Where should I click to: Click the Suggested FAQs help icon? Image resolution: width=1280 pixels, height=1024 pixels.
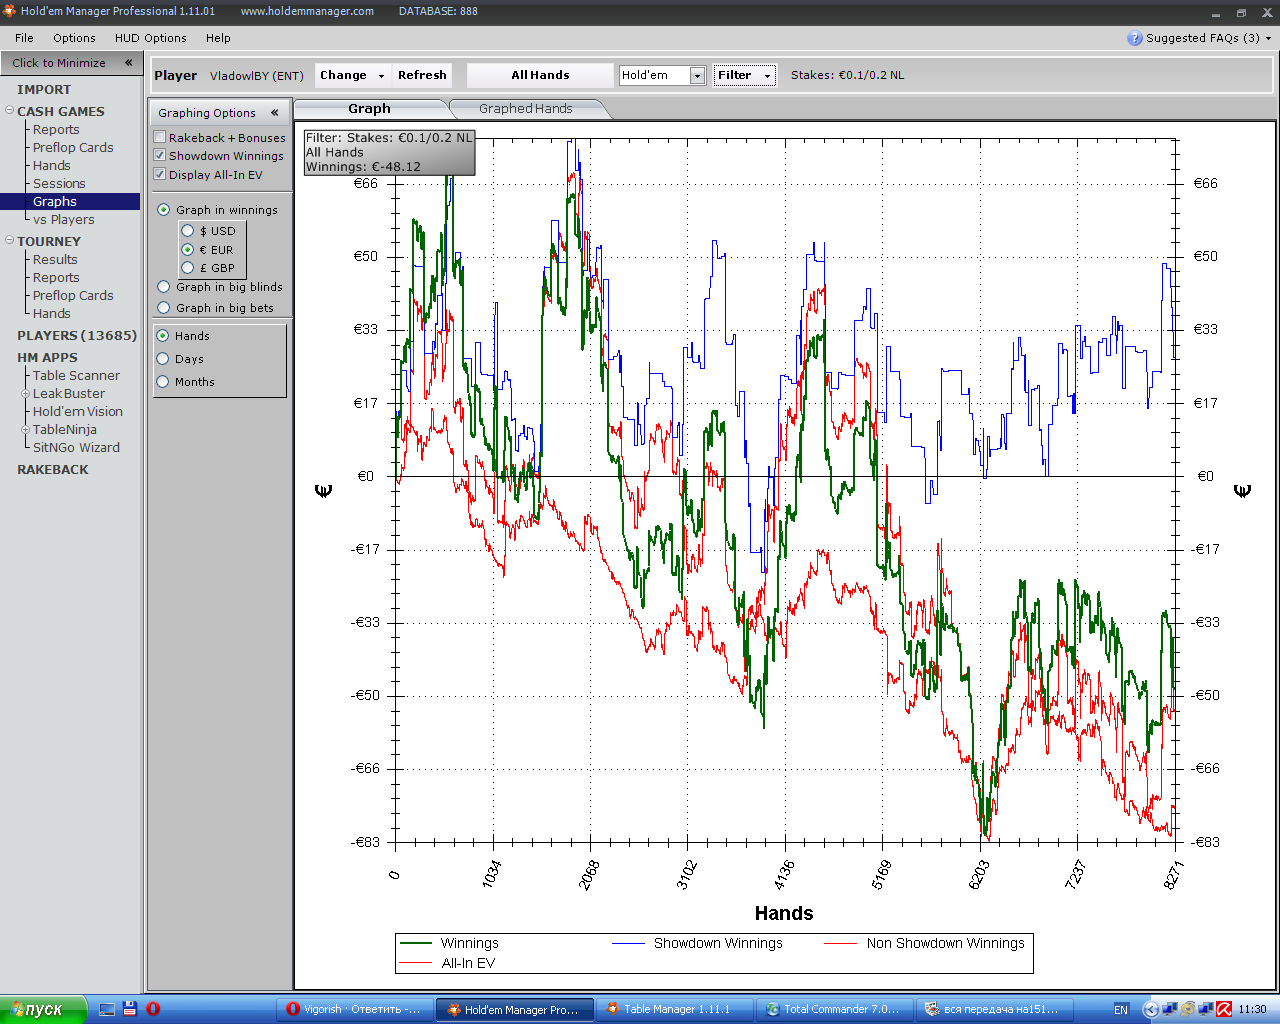(x=1134, y=38)
